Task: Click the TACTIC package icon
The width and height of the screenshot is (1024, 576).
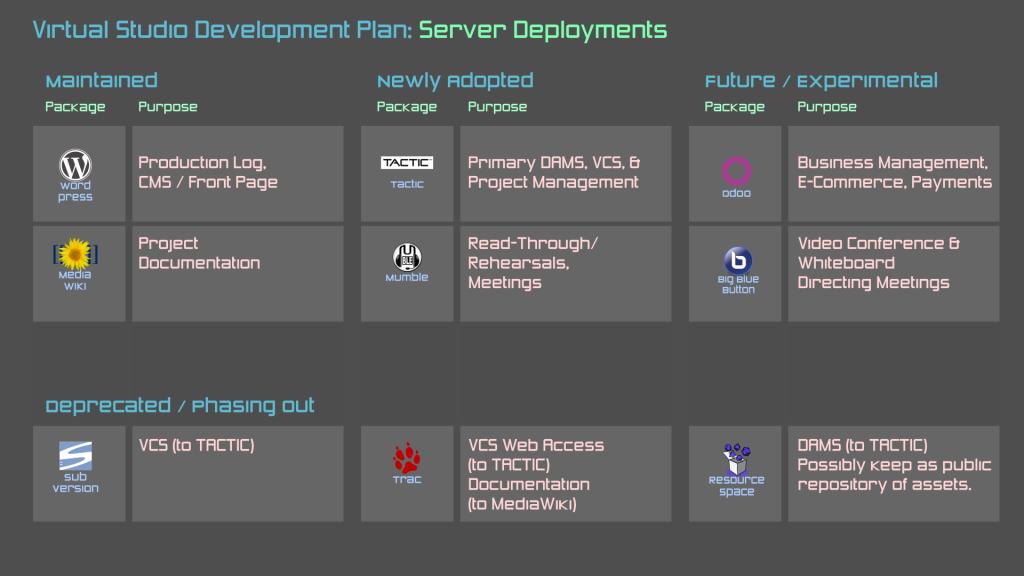Action: tap(407, 162)
